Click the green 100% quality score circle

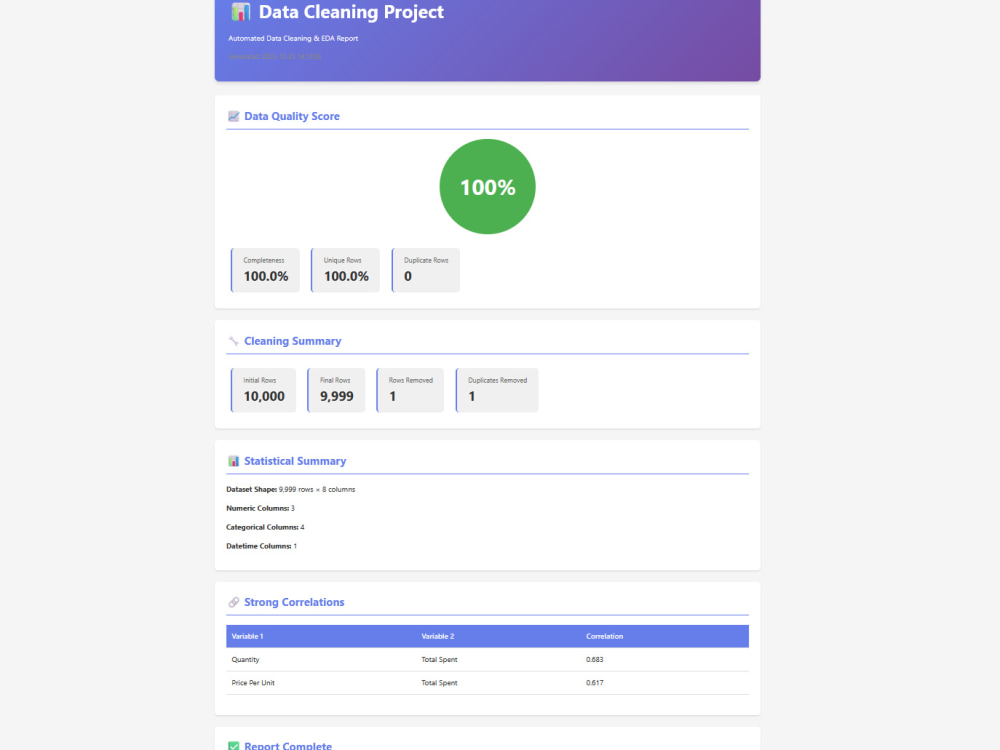click(487, 187)
